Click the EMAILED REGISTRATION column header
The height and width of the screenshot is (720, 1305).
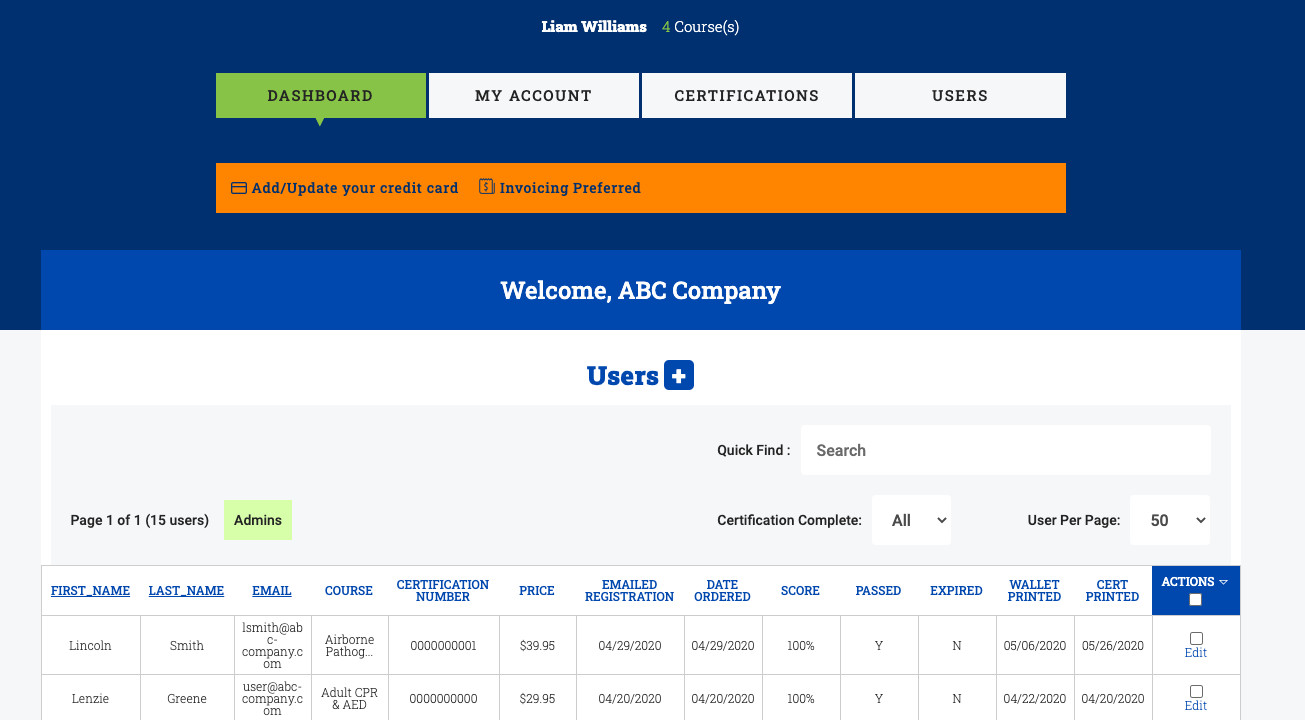630,591
